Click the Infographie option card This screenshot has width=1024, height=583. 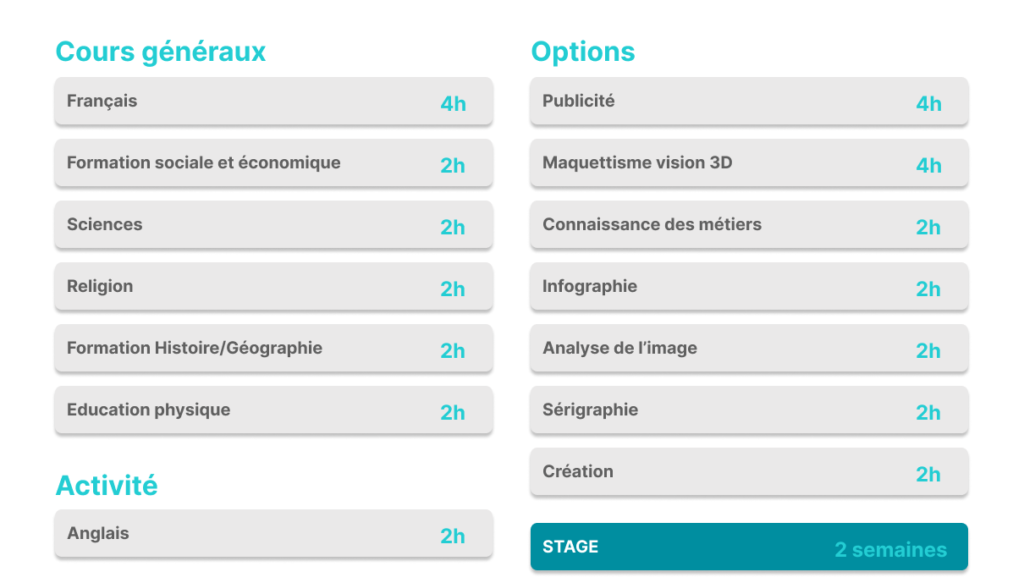coord(749,287)
